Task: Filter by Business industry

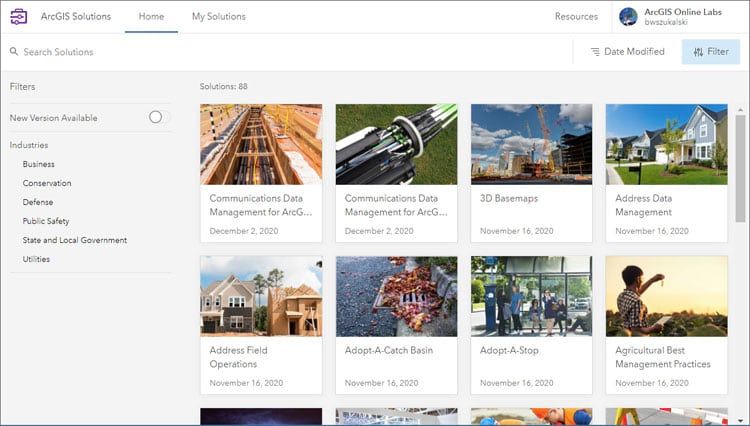Action: pos(38,164)
